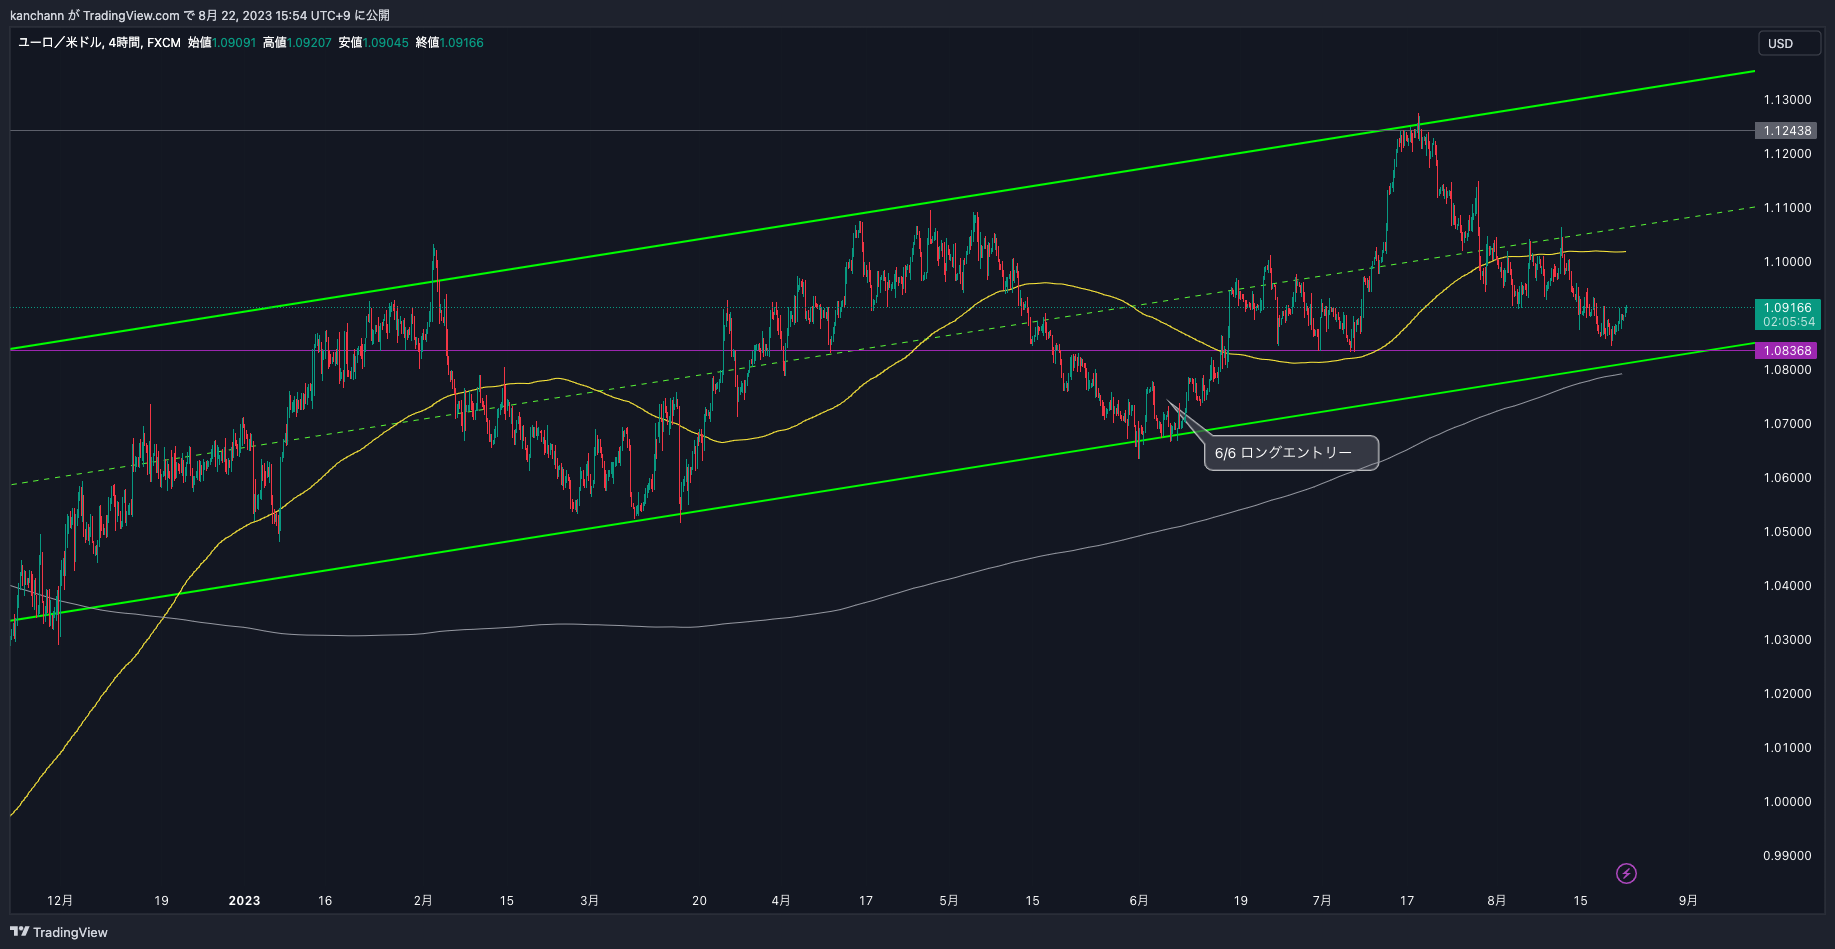Viewport: 1835px width, 949px height.
Task: Click the 安値 1.09045 low value
Action: (373, 43)
